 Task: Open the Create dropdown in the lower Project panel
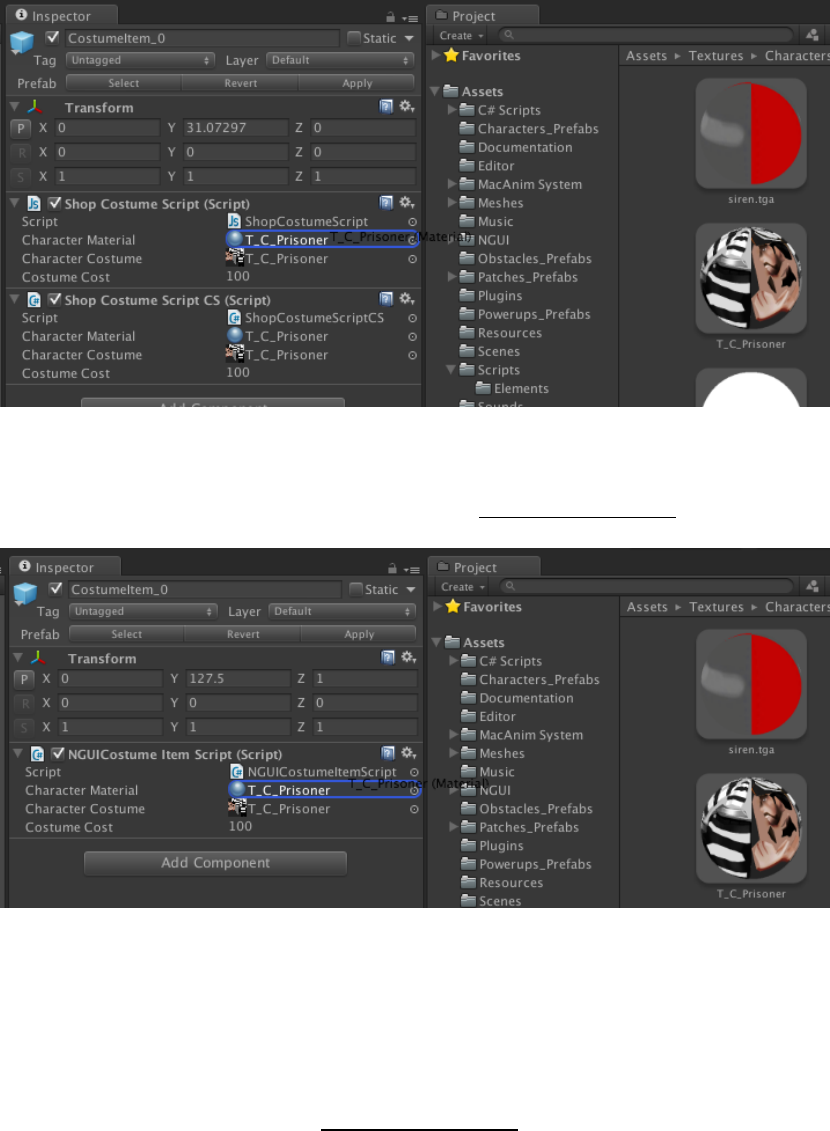tap(462, 587)
